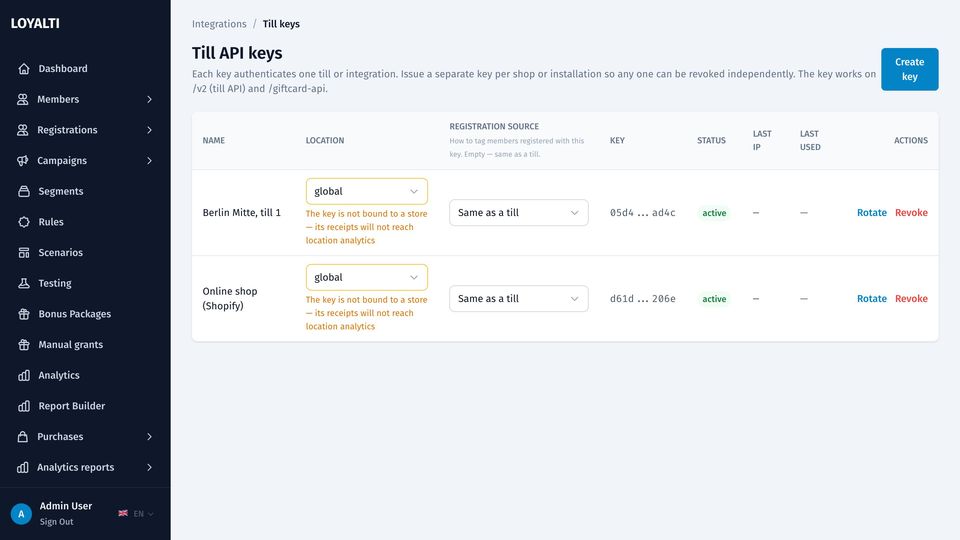The image size is (960, 540).
Task: Click active status badge for Berlin Mitte
Action: click(714, 213)
